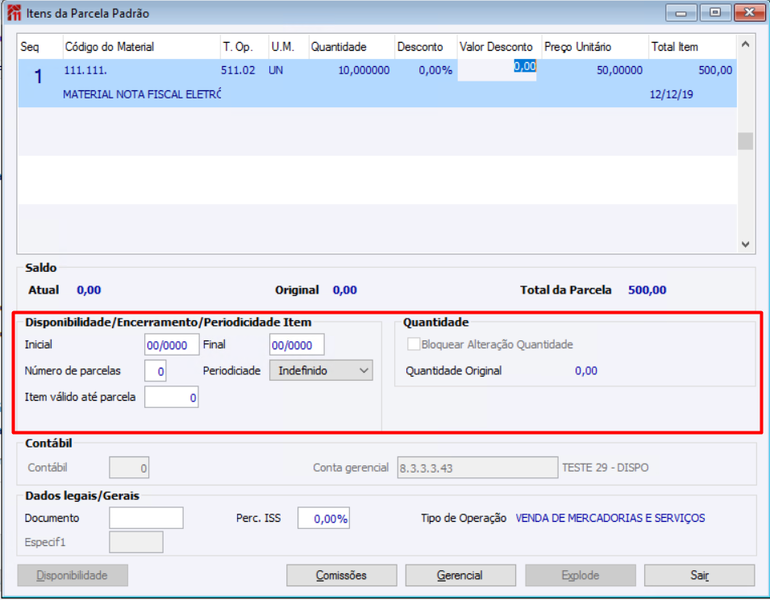Click the Valor Desconto cell 0,00

pos(497,70)
